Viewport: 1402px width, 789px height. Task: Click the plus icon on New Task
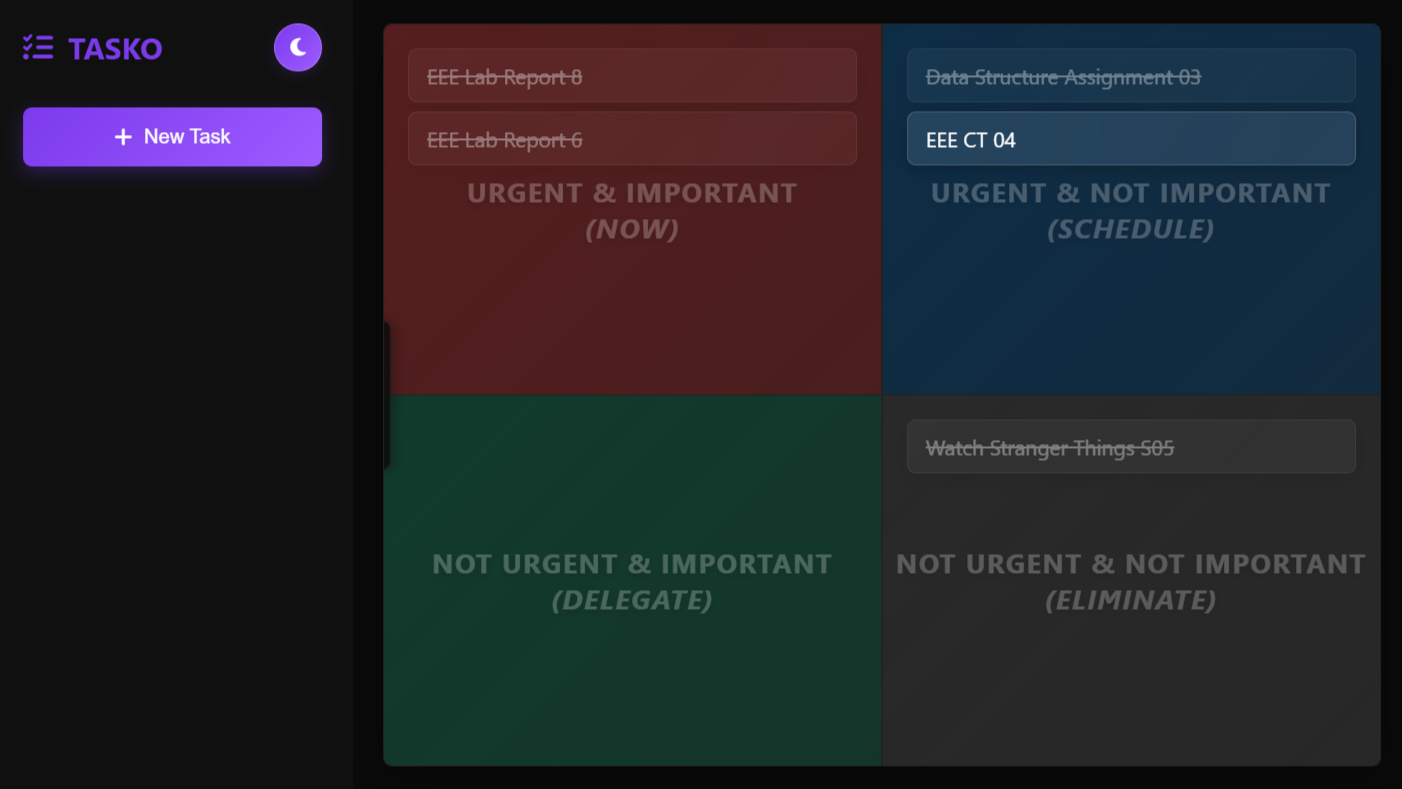(123, 137)
